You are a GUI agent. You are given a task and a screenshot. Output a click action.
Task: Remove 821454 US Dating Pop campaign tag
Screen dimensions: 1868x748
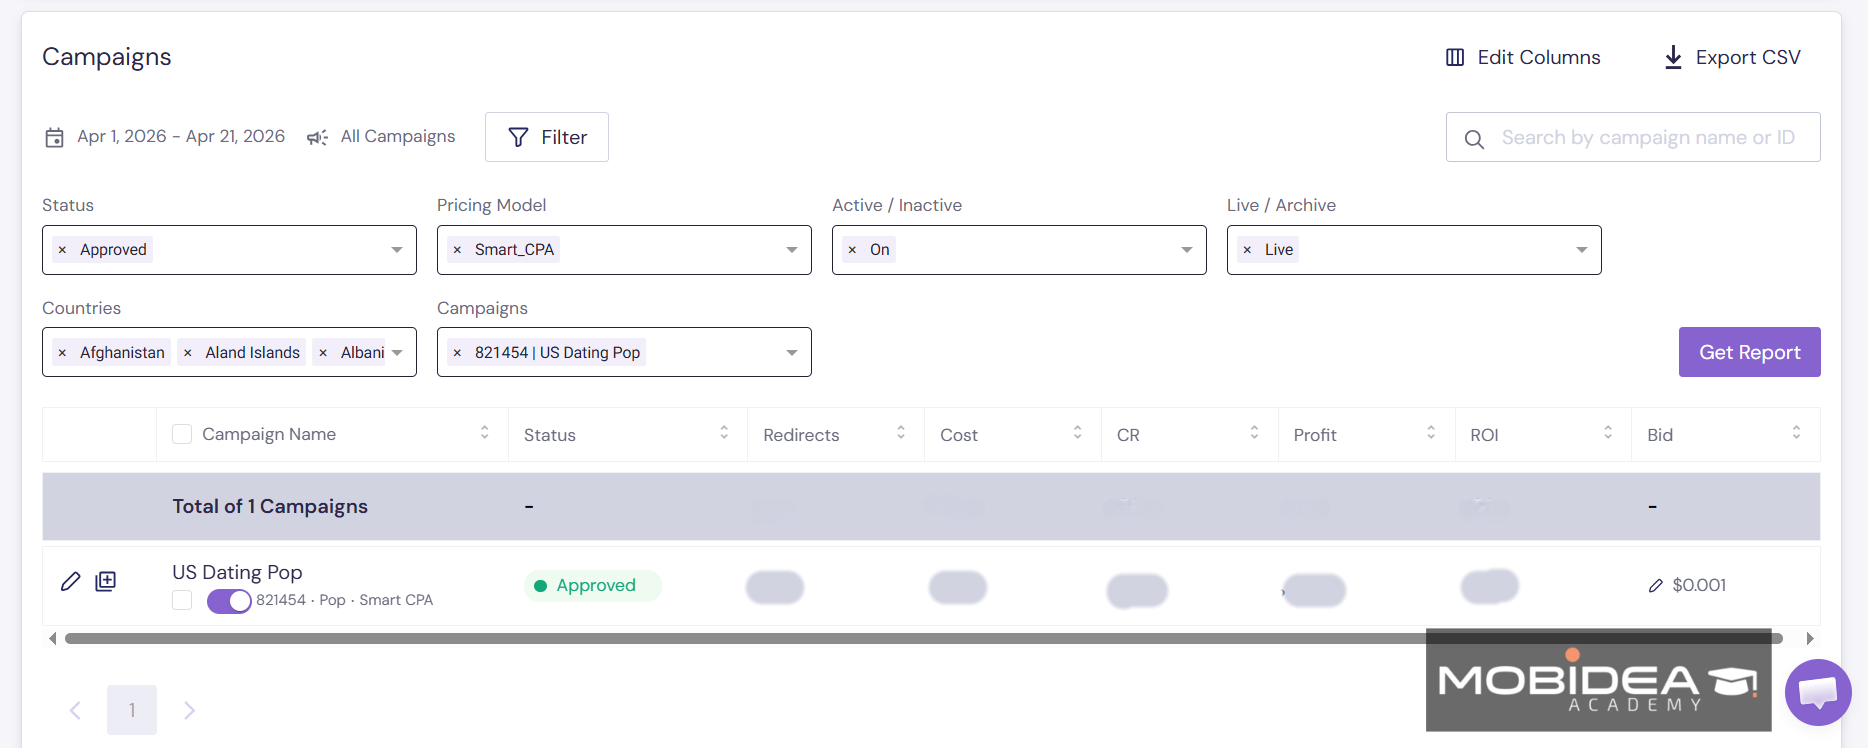tap(457, 353)
